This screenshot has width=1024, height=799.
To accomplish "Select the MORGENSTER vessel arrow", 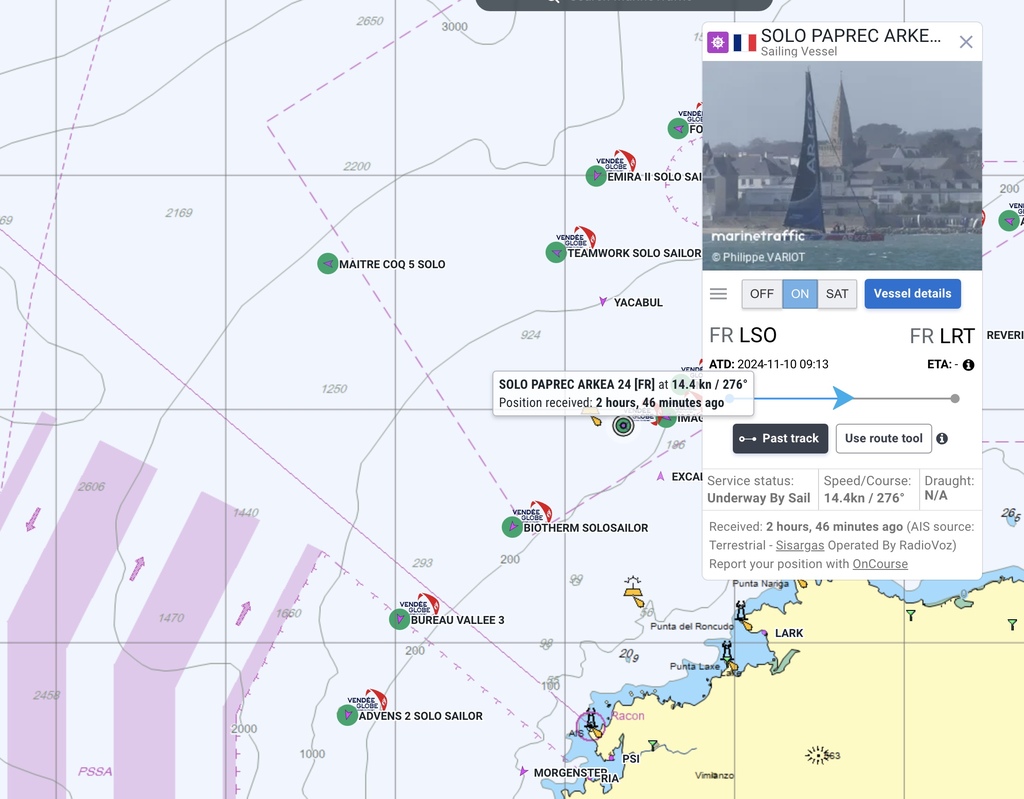I will pyautogui.click(x=523, y=772).
